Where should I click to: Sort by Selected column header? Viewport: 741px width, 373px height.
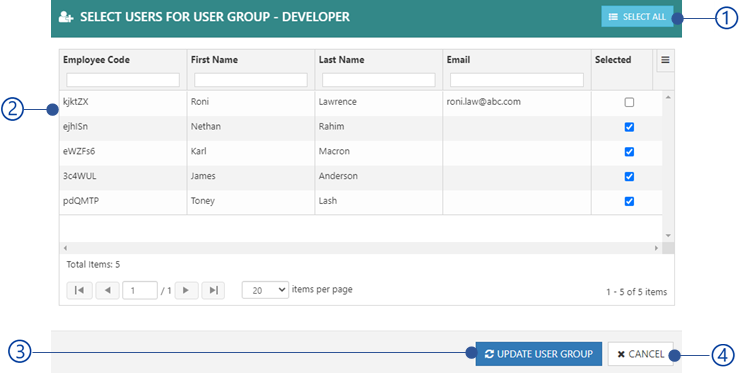pos(613,60)
